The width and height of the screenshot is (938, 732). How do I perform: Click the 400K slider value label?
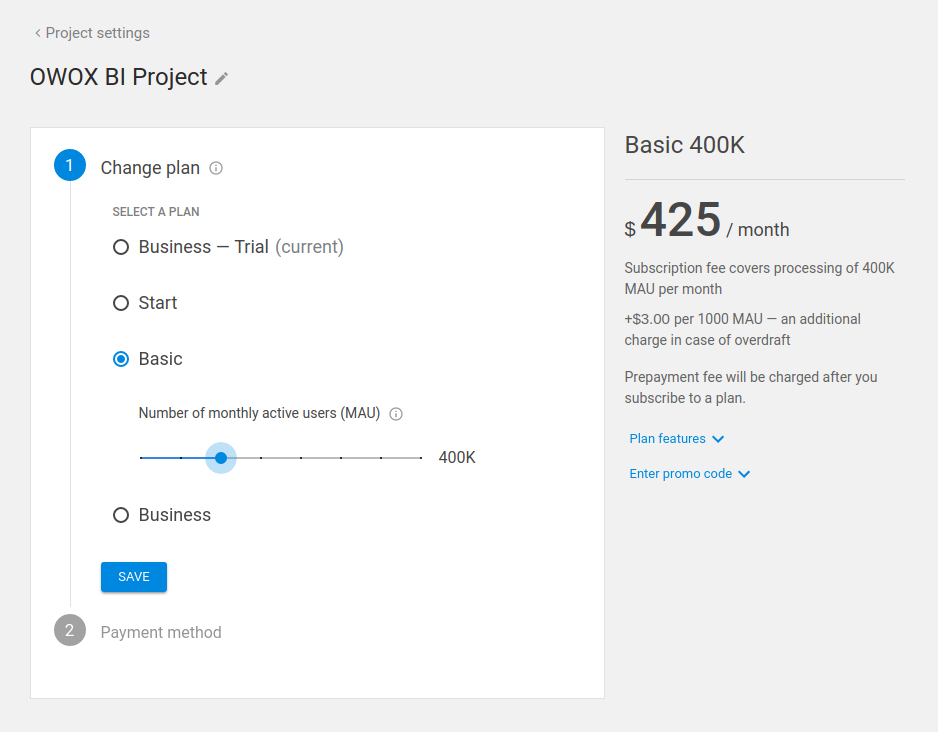click(x=457, y=458)
